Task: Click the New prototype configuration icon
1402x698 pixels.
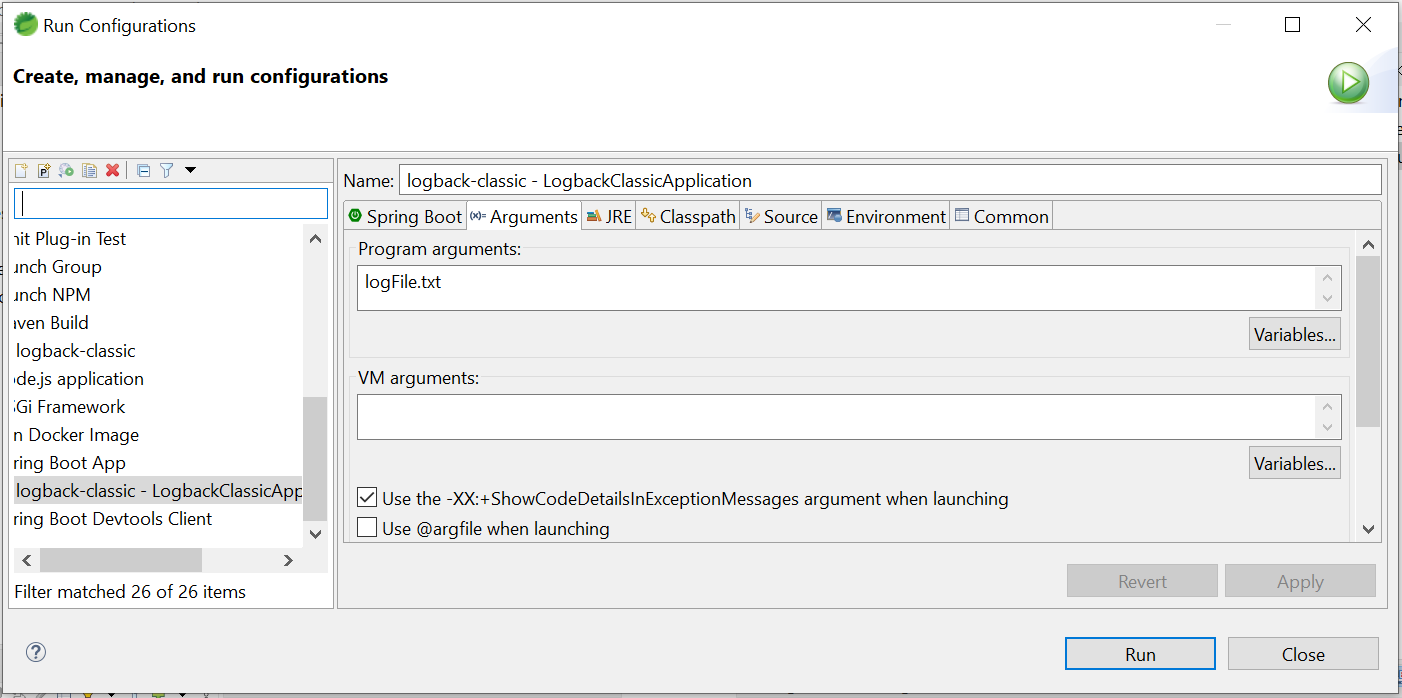Action: (44, 171)
